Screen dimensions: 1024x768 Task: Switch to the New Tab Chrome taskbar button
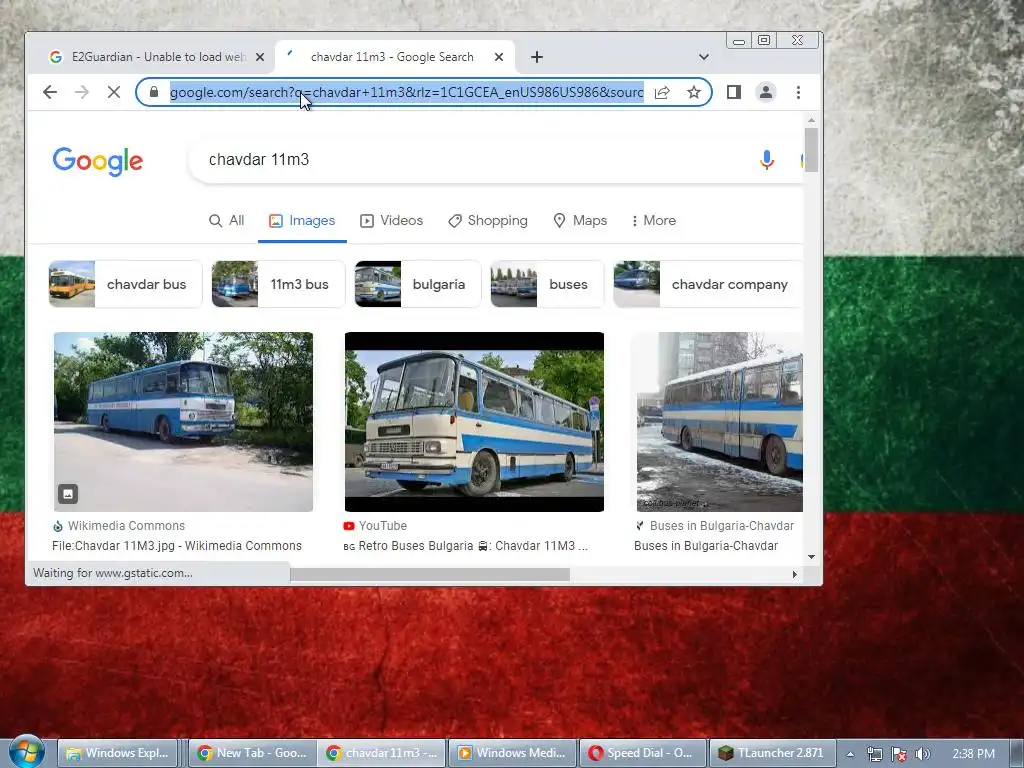[x=252, y=753]
